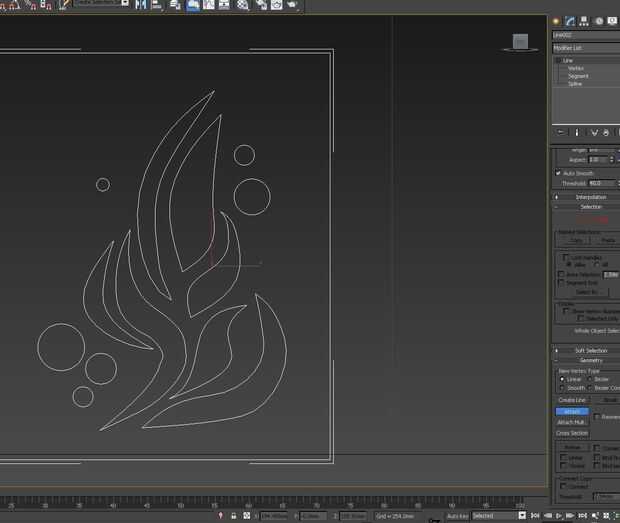This screenshot has height=523, width=620.
Task: Toggle the Show End Result icon
Action: 577,132
